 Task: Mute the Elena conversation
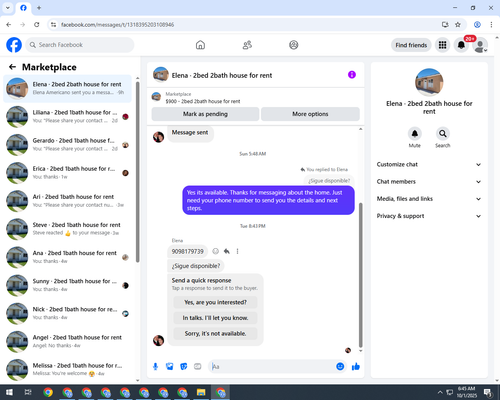tap(415, 134)
